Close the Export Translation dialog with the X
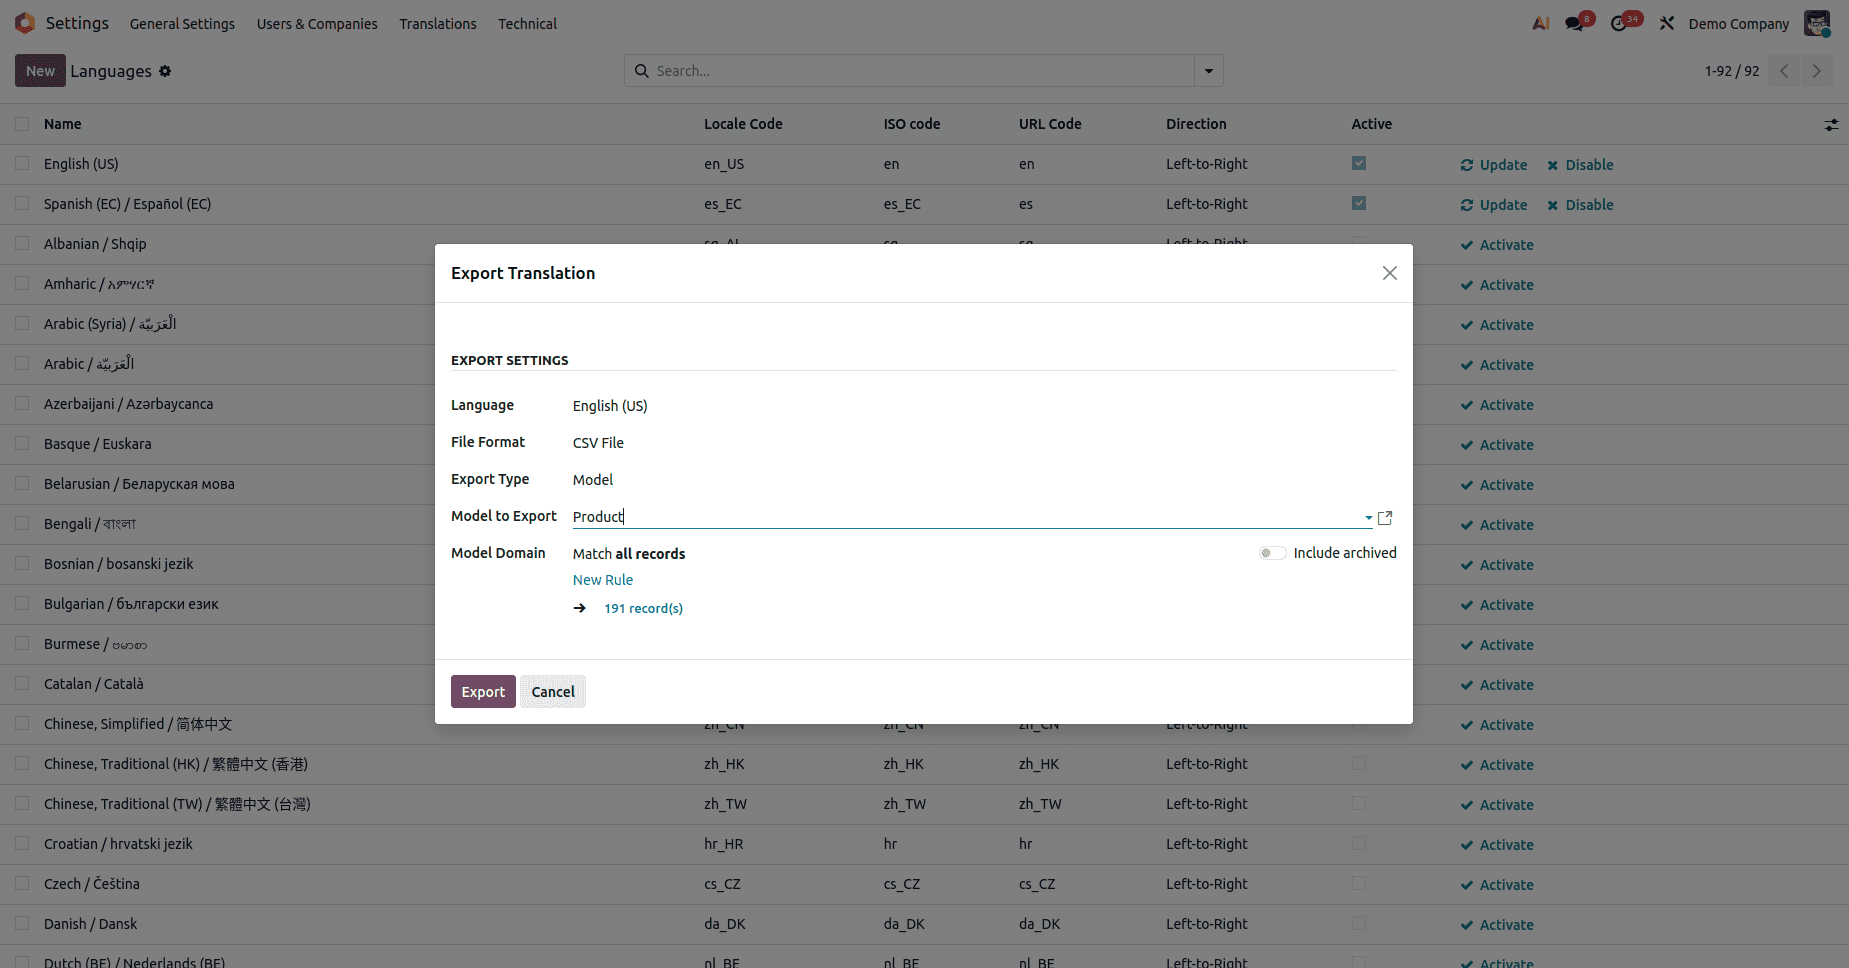The height and width of the screenshot is (968, 1849). 1389,272
